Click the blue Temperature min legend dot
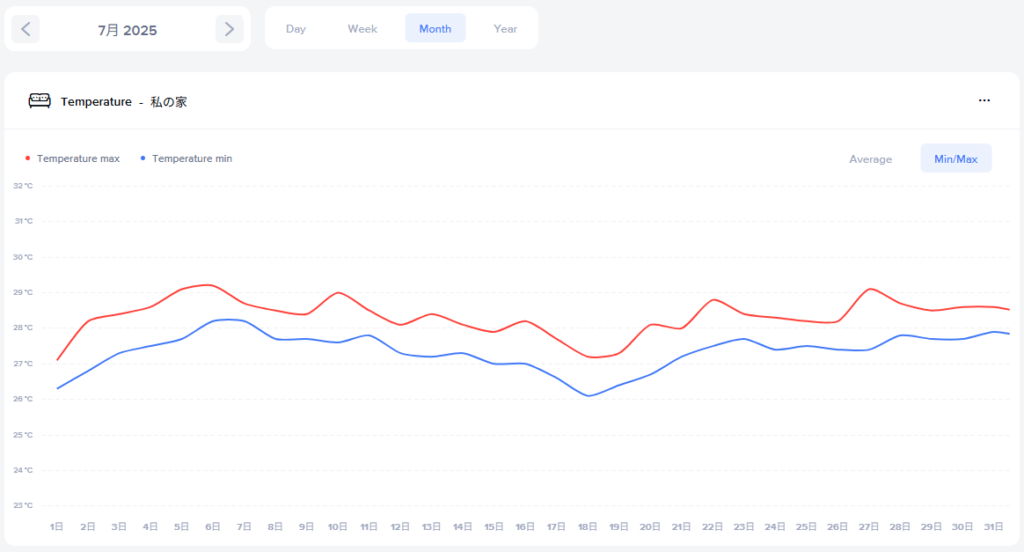 [143, 159]
